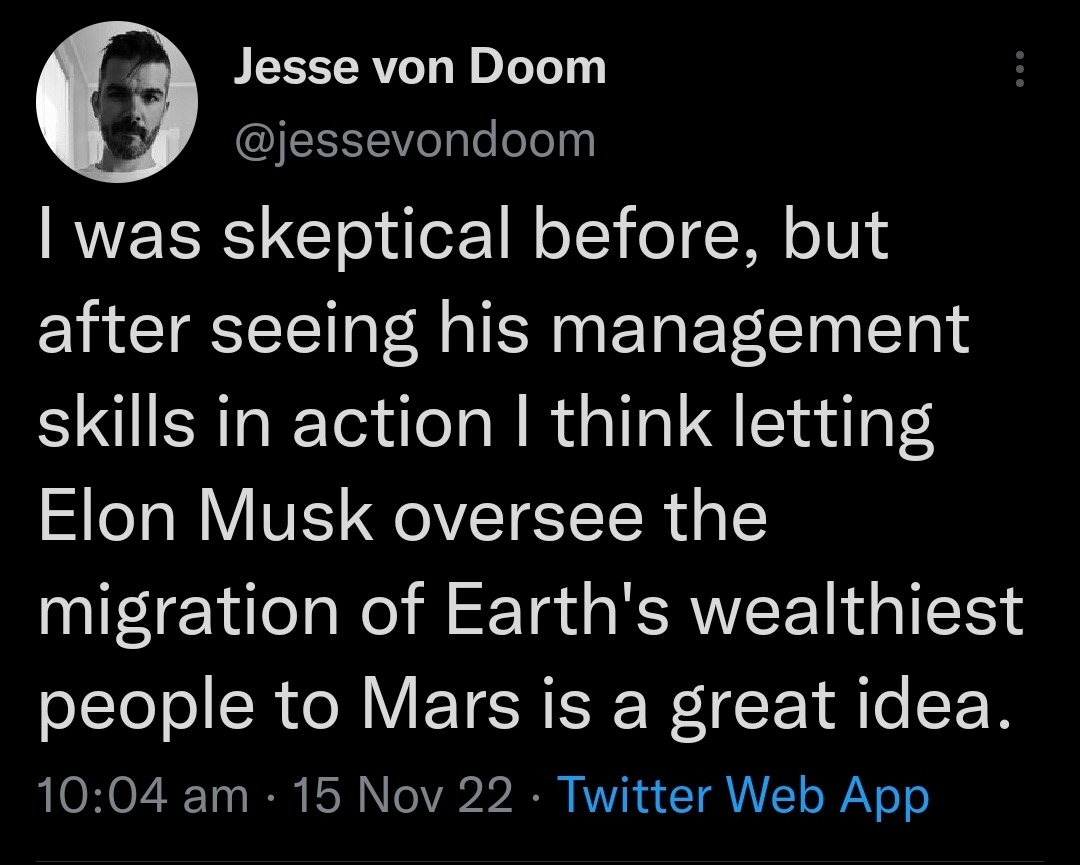Click the 15 Nov 22 date
Screen dimensions: 1080x865
pos(403,795)
